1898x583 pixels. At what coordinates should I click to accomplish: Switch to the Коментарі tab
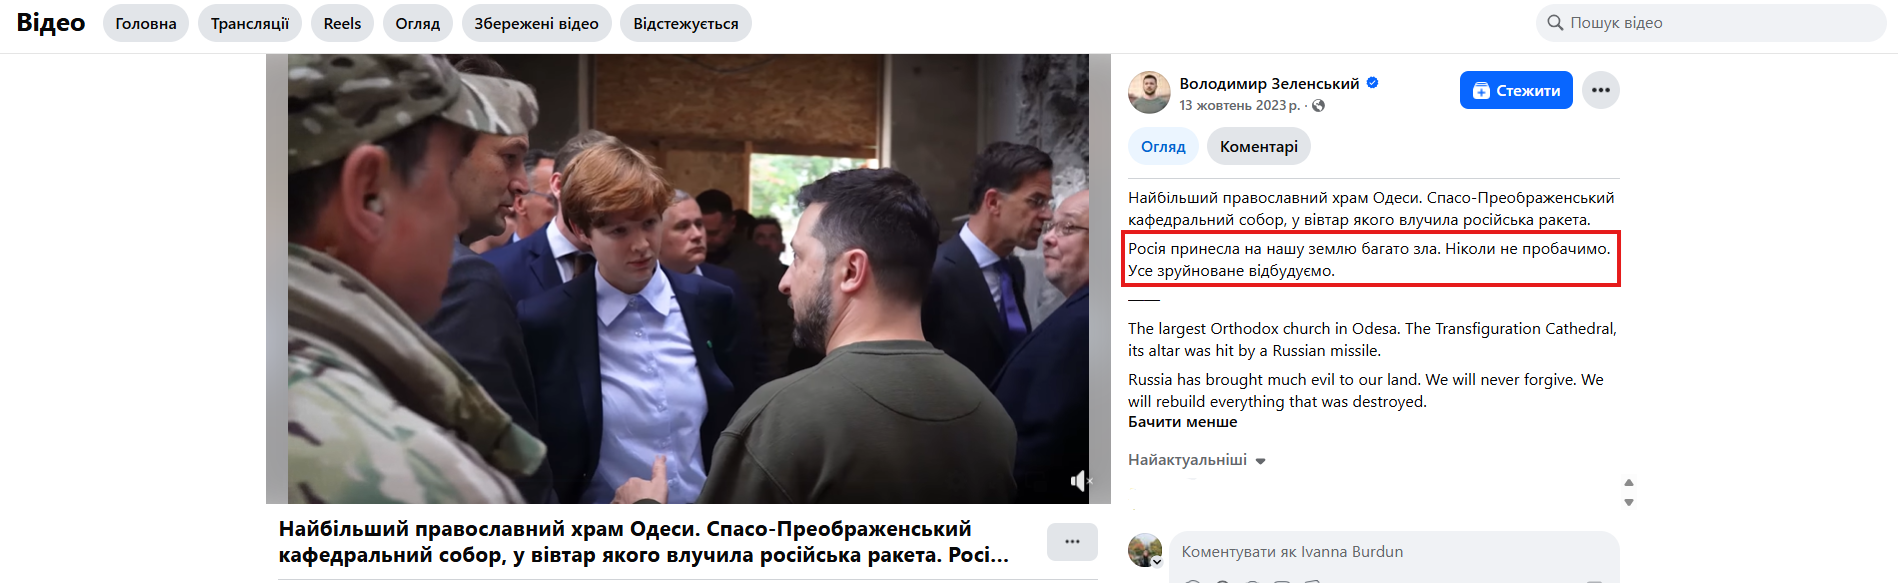point(1258,146)
